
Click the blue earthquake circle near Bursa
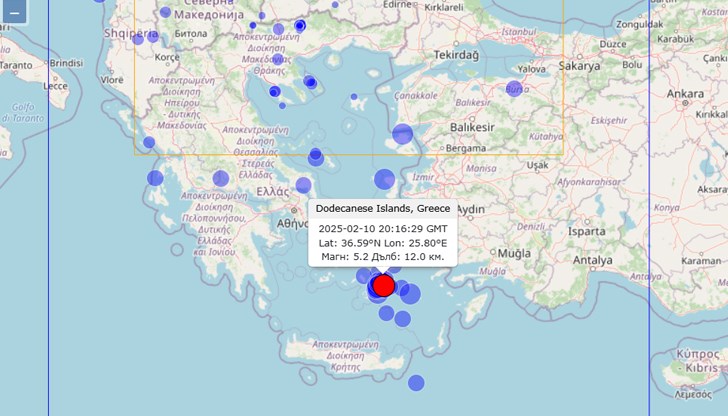click(x=514, y=88)
